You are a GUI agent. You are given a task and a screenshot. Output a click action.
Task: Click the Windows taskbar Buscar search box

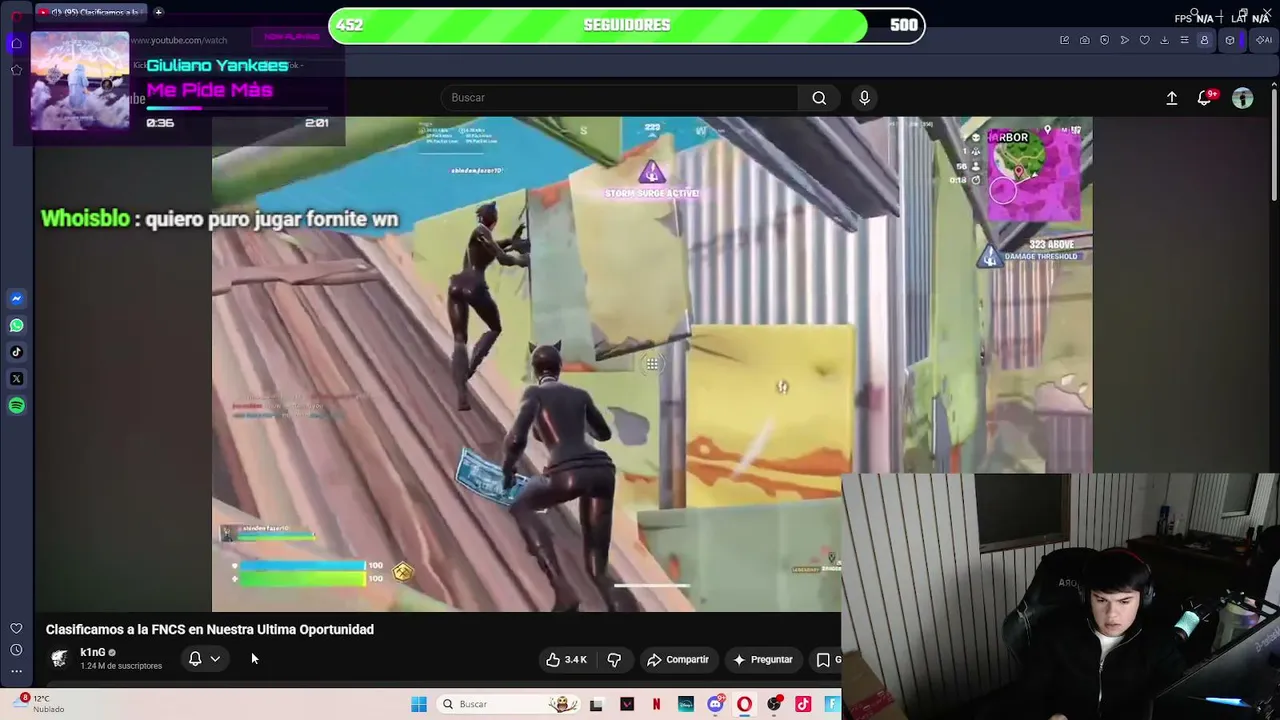[x=508, y=704]
